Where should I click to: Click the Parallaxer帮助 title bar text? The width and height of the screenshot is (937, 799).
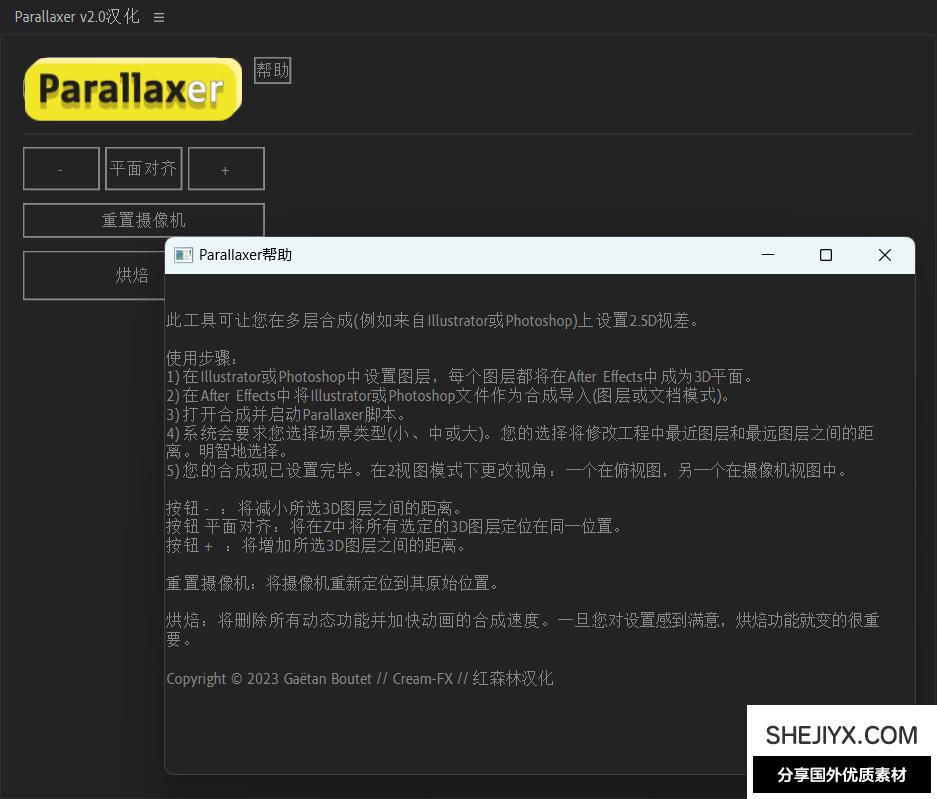click(245, 255)
